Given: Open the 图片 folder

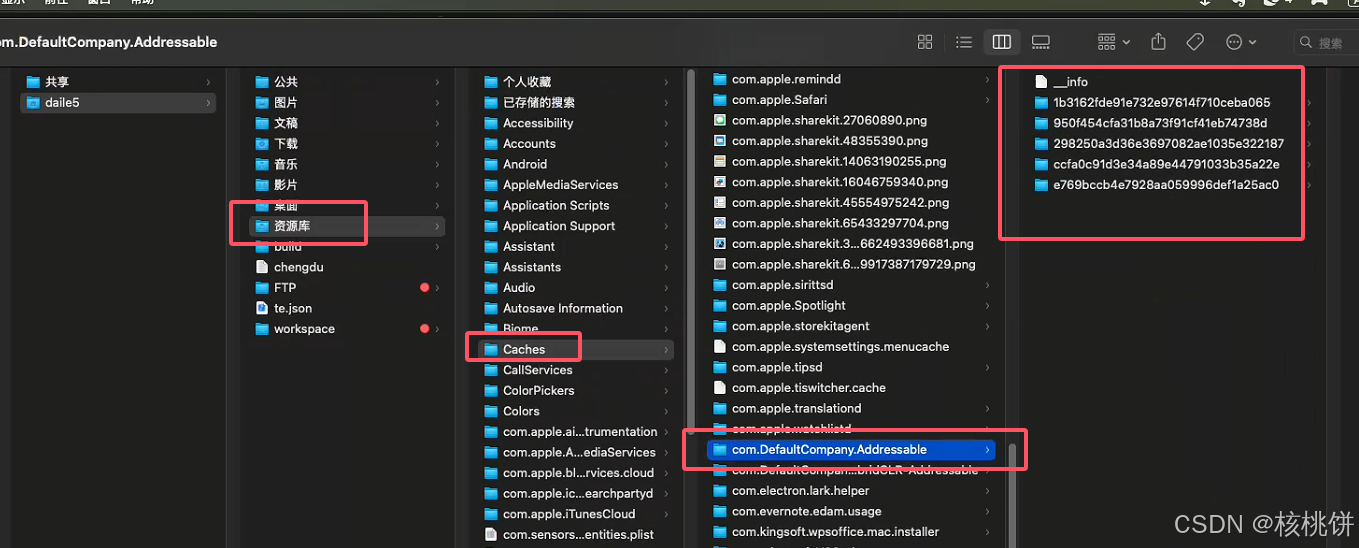Looking at the screenshot, I should tap(347, 102).
